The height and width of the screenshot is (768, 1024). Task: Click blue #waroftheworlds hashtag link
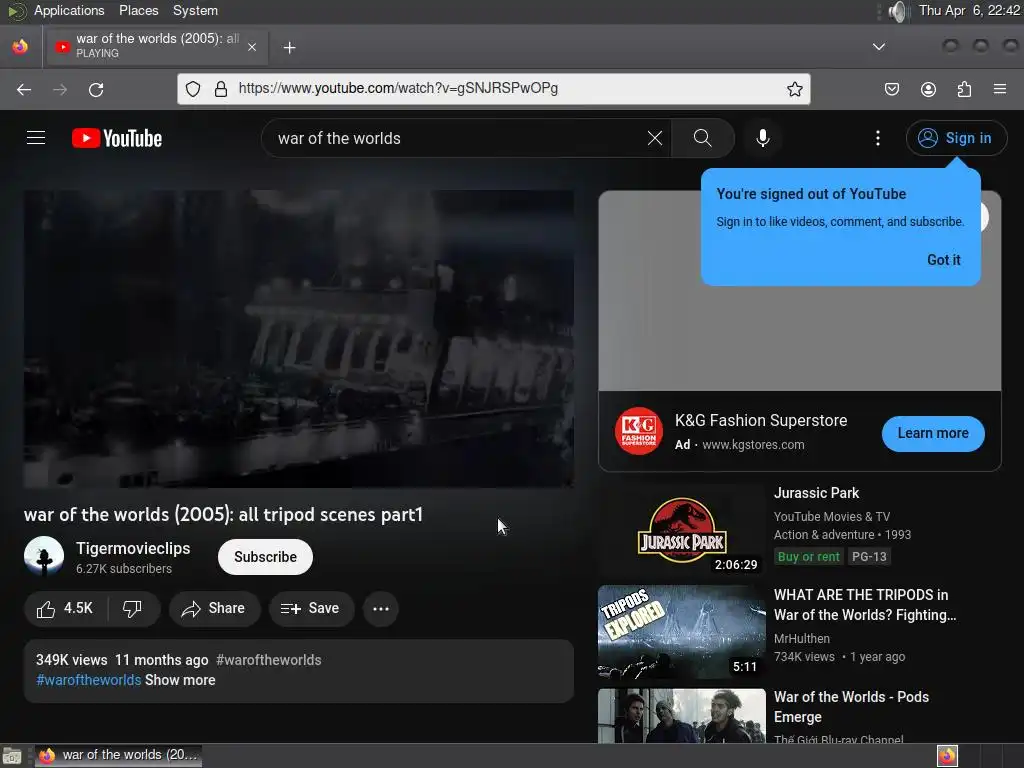89,680
